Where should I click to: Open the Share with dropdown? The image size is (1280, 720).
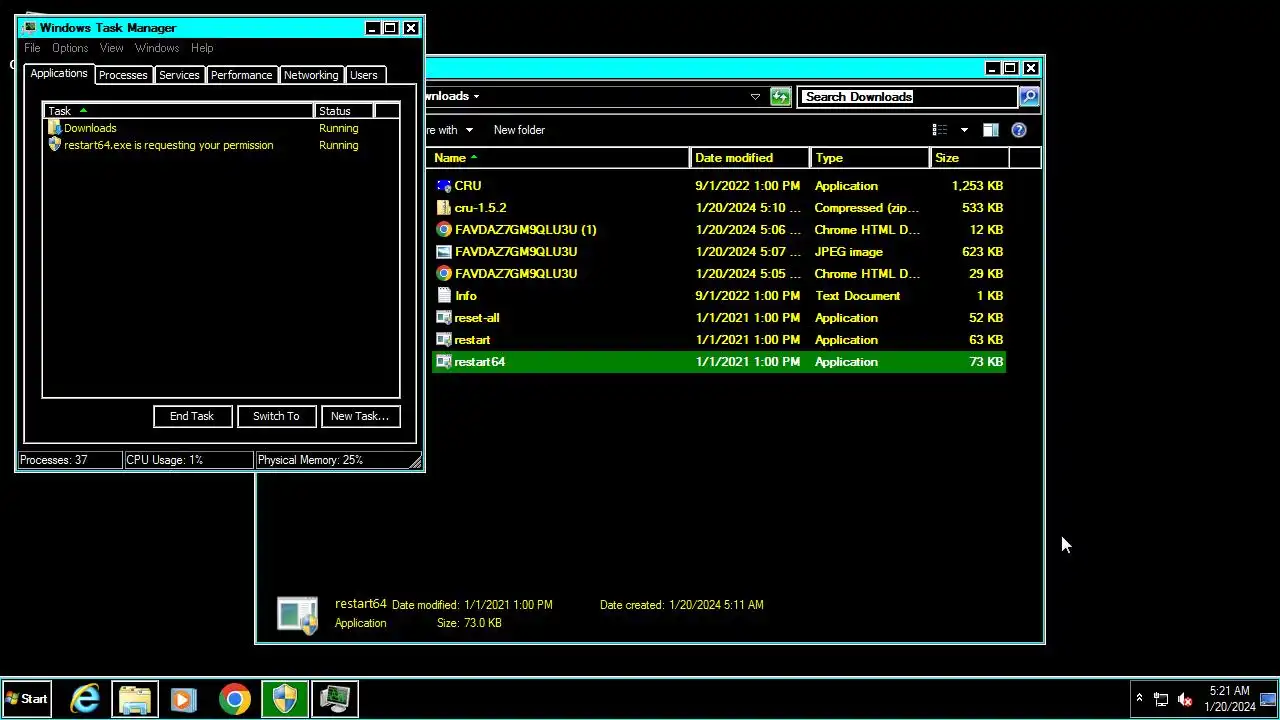pyautogui.click(x=449, y=130)
